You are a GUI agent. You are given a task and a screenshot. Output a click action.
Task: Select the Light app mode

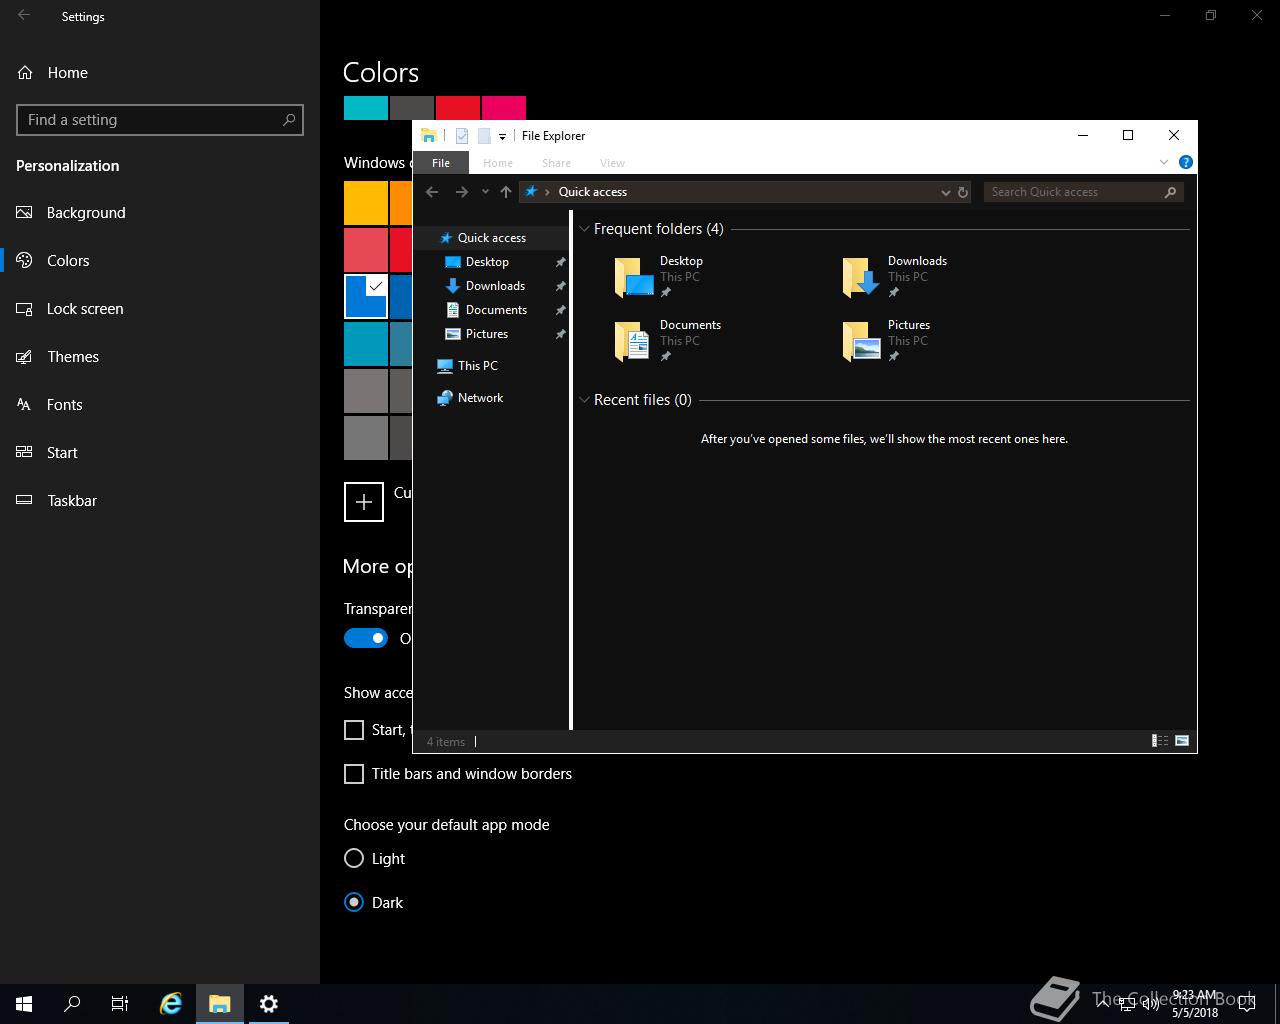coord(354,858)
